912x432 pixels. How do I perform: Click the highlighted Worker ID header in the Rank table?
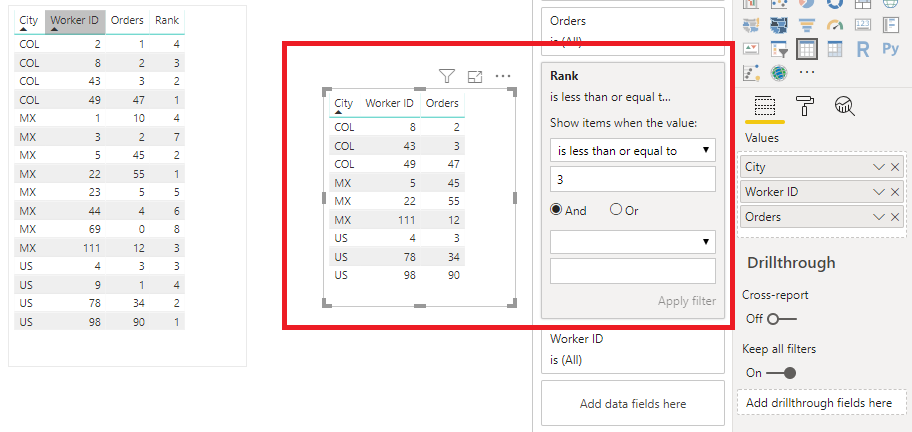[x=75, y=22]
